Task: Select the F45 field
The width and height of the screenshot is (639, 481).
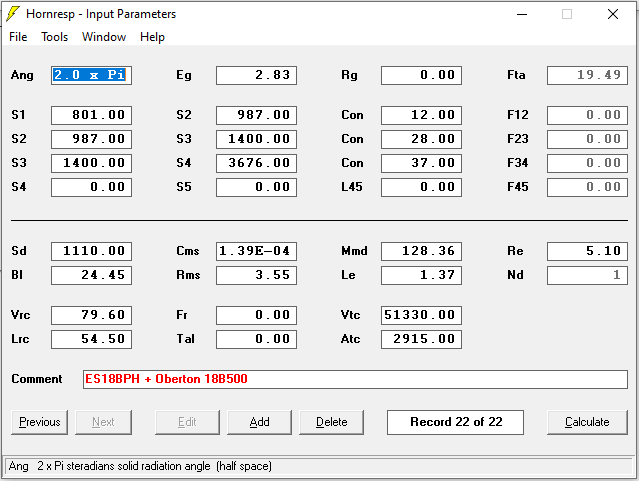Action: [587, 188]
